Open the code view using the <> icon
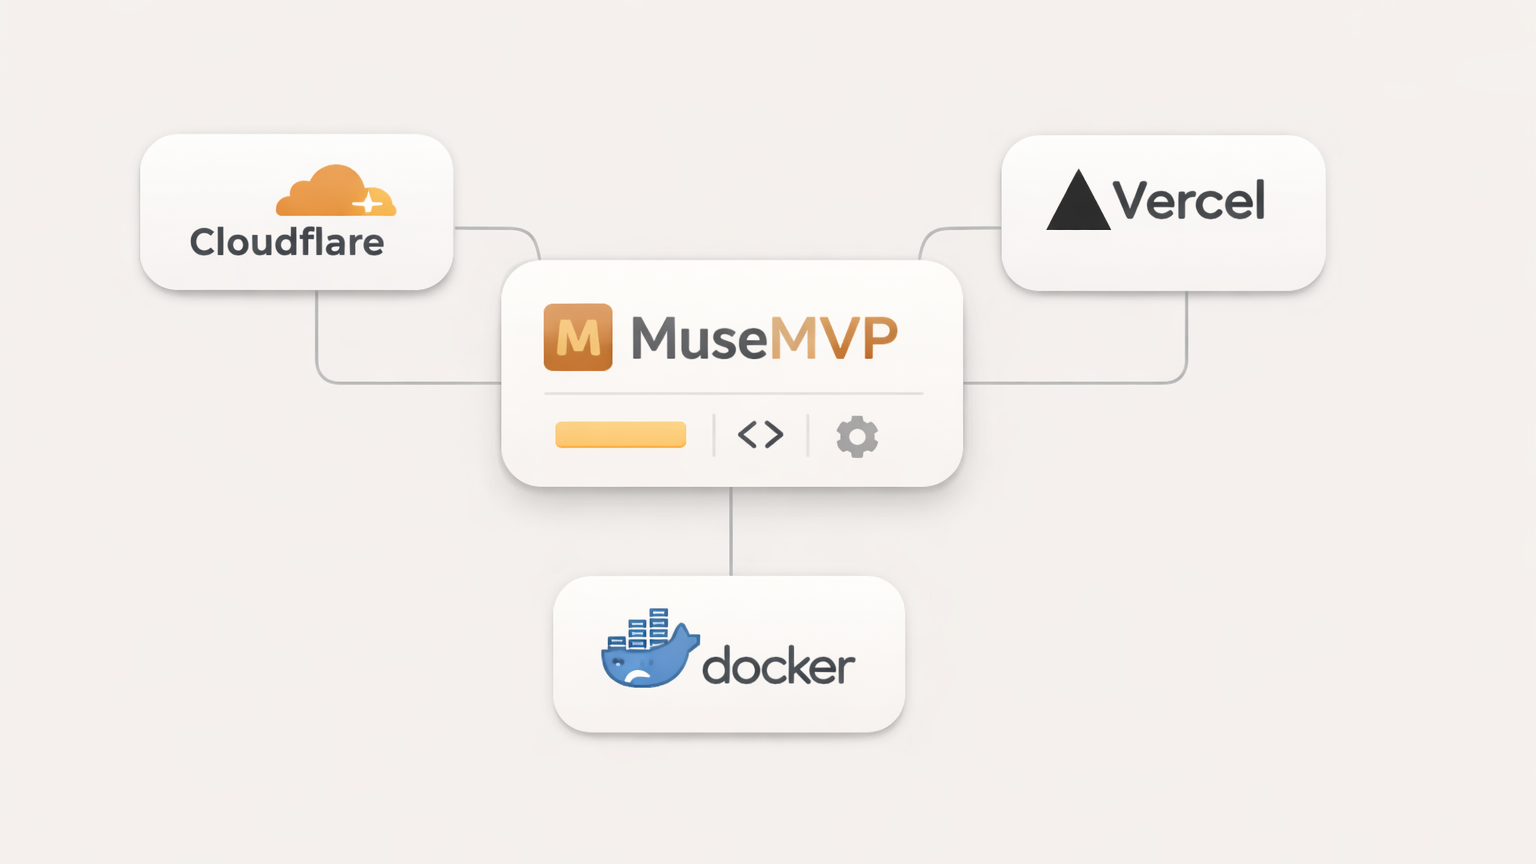This screenshot has width=1536, height=864. pos(759,435)
